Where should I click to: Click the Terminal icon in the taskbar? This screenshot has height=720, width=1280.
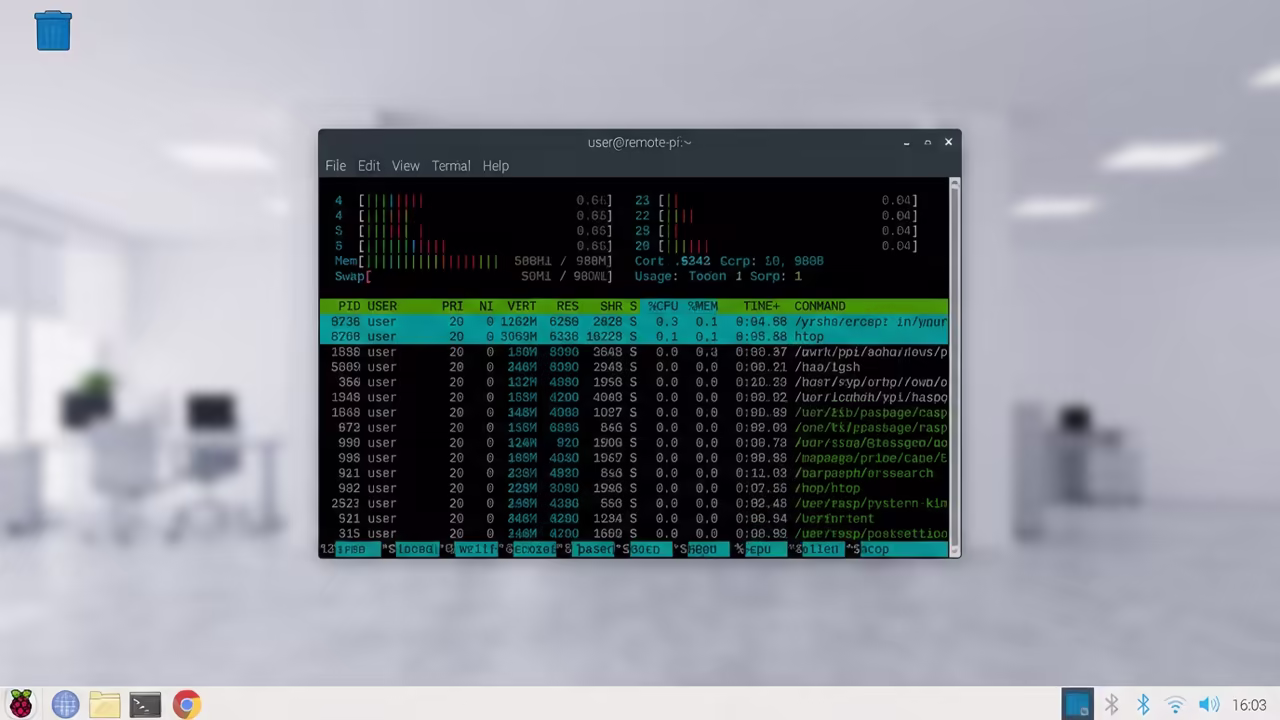pyautogui.click(x=145, y=704)
